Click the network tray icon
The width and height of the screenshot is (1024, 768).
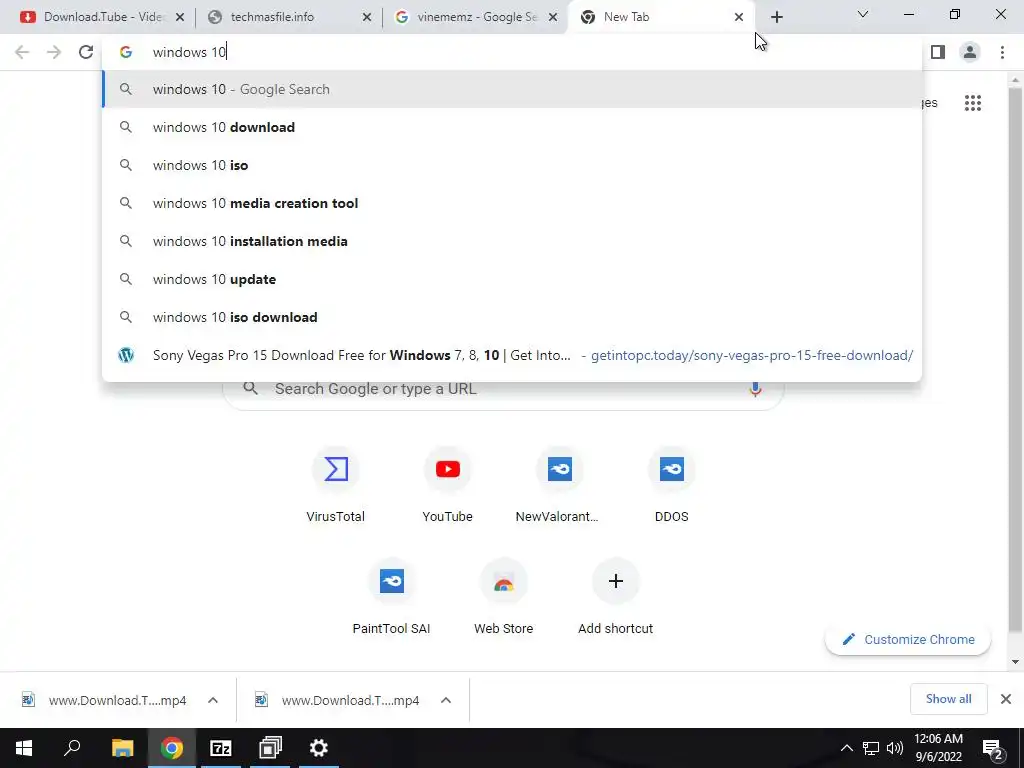(871, 748)
